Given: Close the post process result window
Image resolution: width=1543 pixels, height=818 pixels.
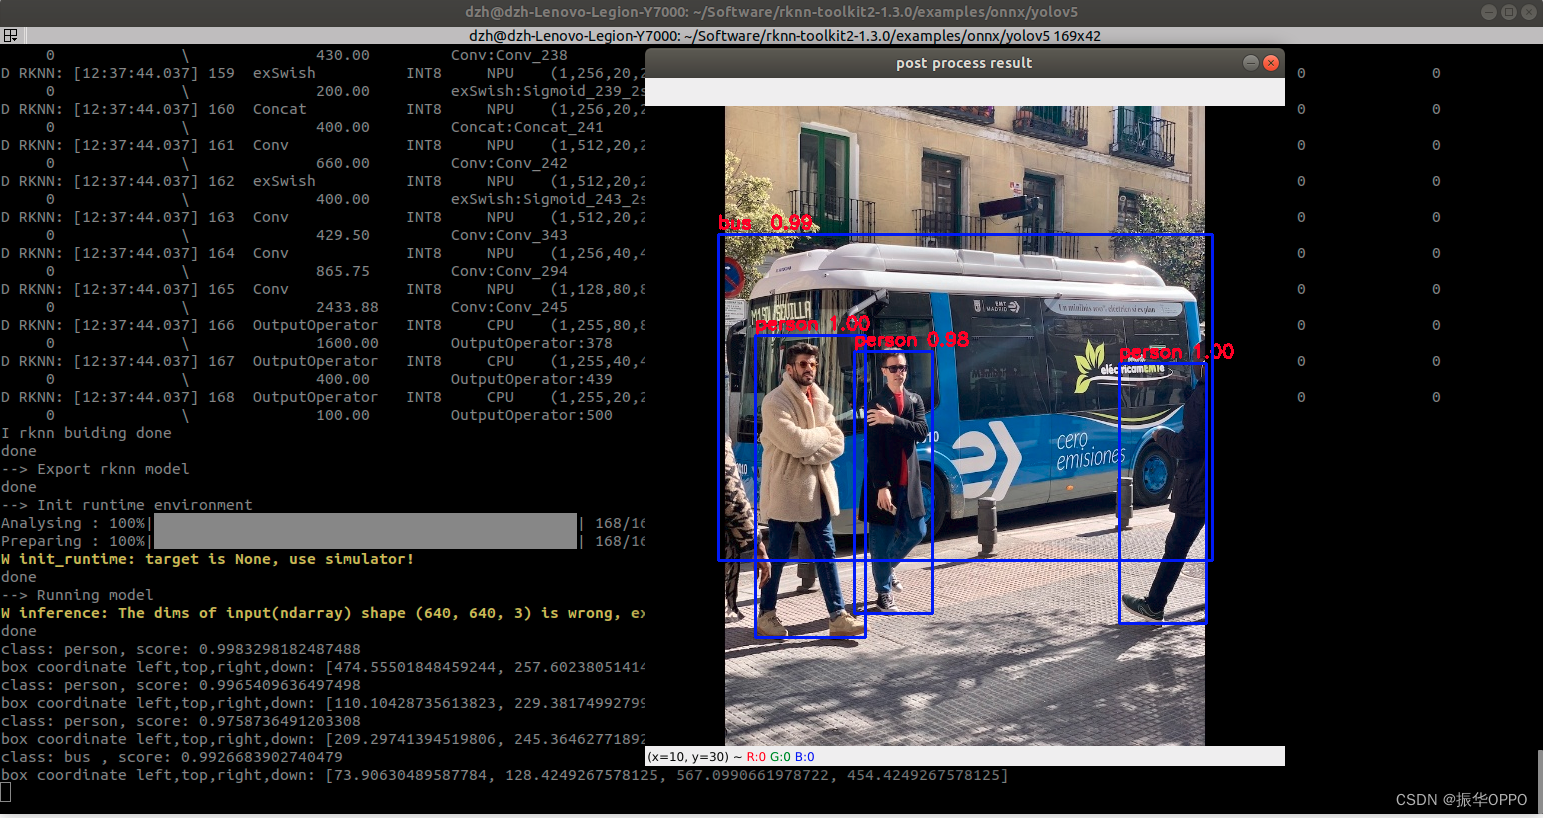Looking at the screenshot, I should coord(1271,63).
